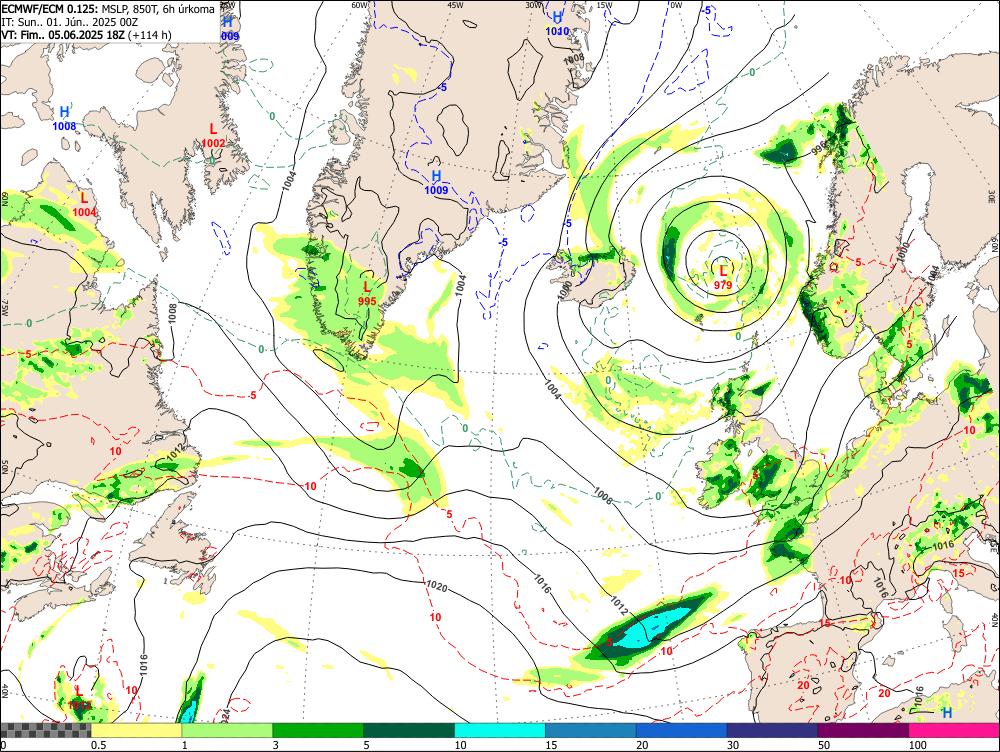The height and width of the screenshot is (752, 1000).
Task: Select the high pressure label 'H 1009'
Action: tap(436, 182)
